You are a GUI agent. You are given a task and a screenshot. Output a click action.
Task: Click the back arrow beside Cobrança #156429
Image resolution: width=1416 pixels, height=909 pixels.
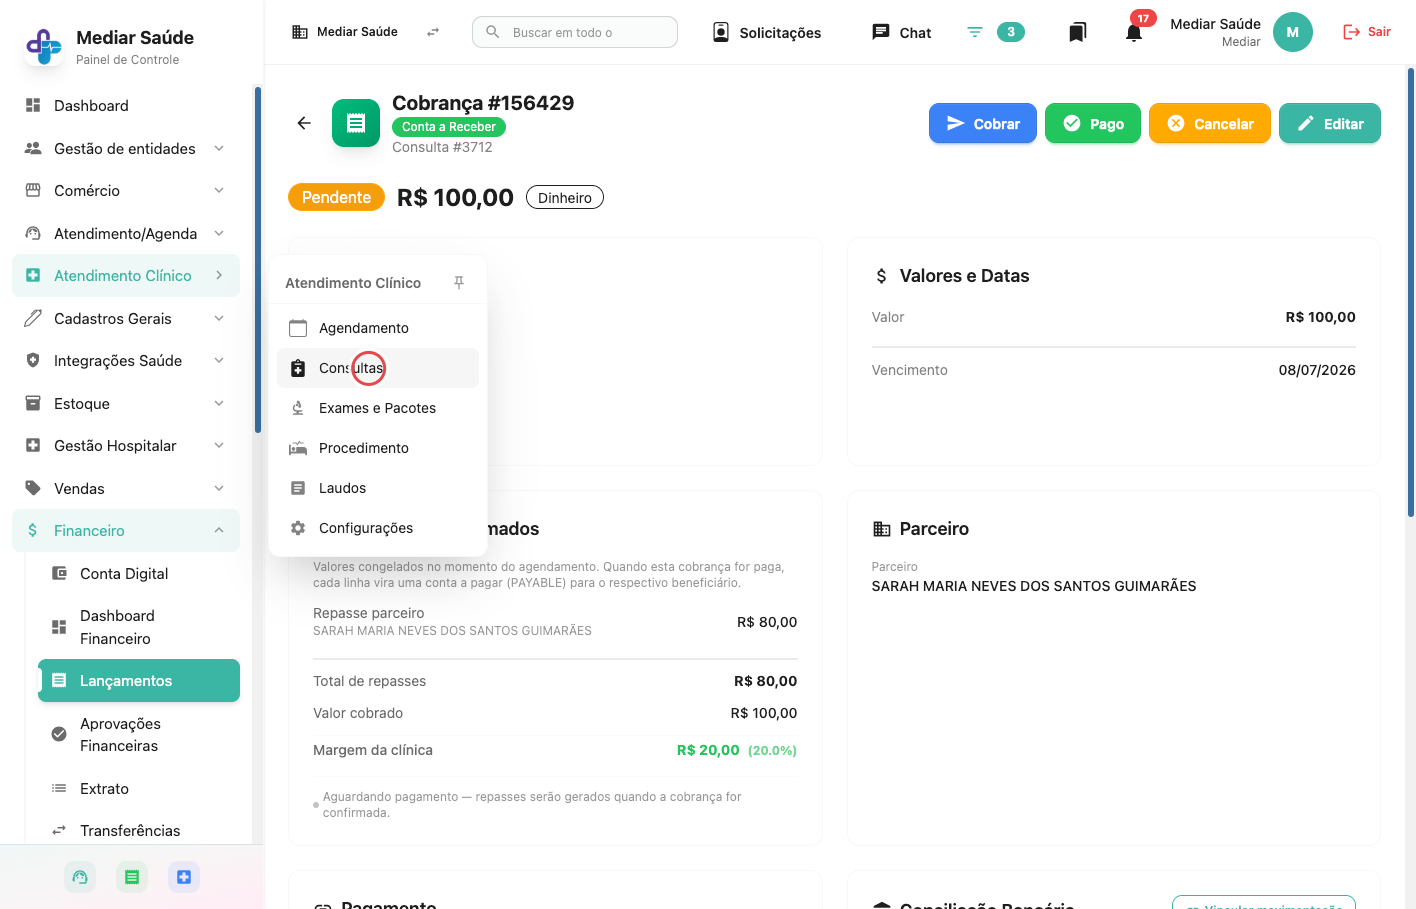point(304,123)
